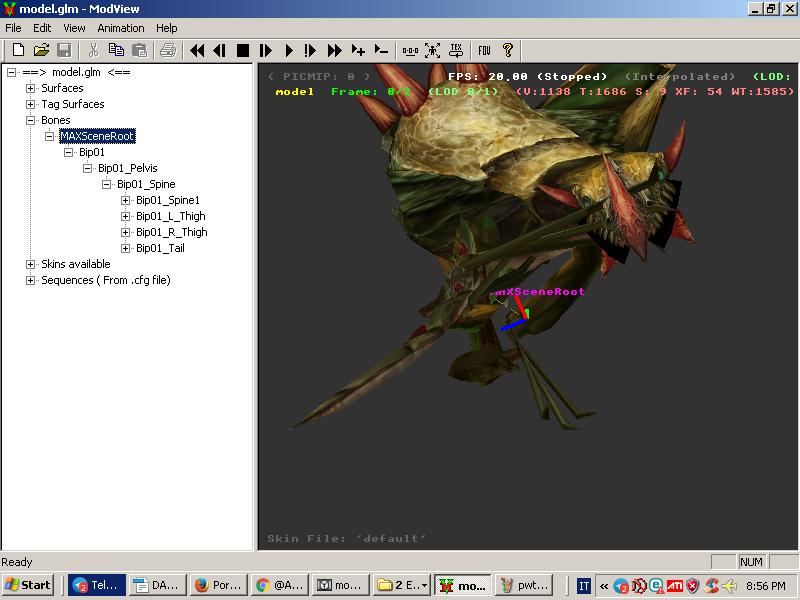This screenshot has width=800, height=600.
Task: Collapse the Bip01_Spine node
Action: point(106,184)
